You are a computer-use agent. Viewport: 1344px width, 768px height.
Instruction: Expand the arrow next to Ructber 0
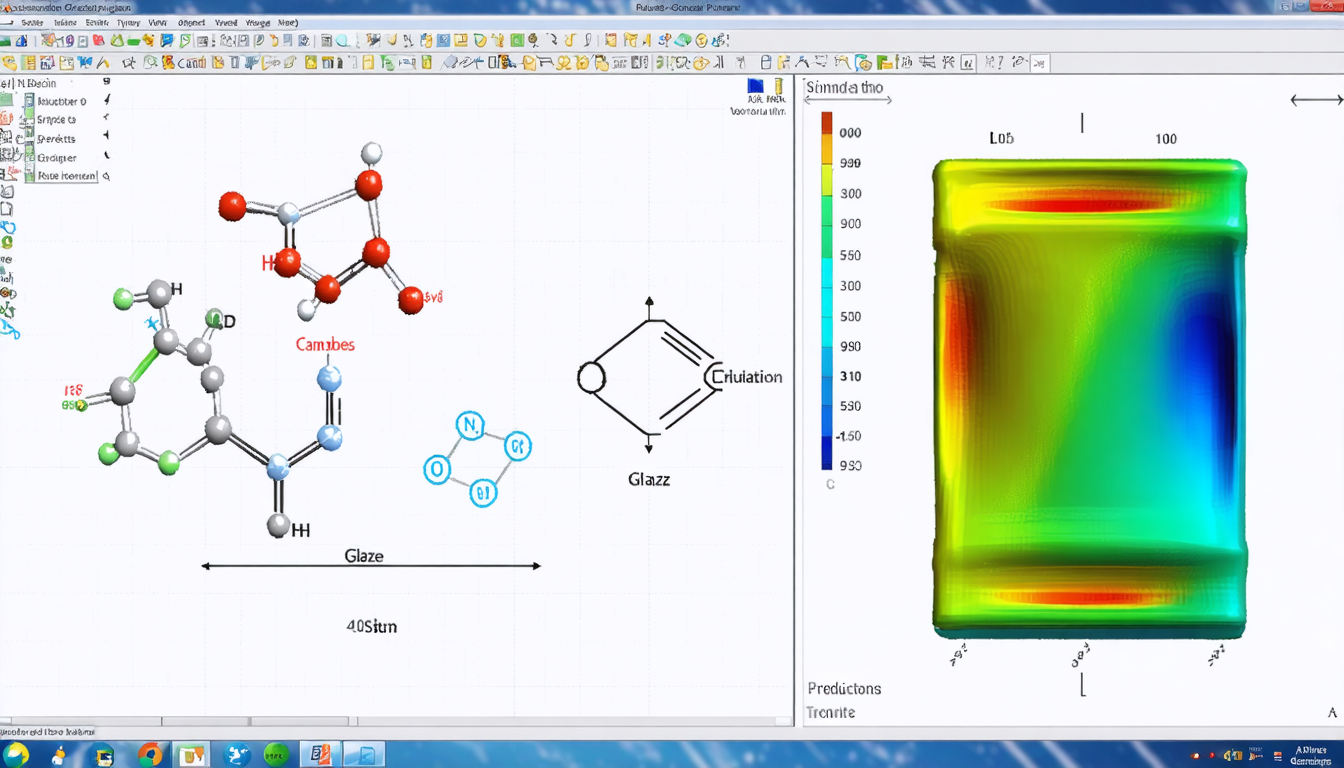click(x=106, y=101)
